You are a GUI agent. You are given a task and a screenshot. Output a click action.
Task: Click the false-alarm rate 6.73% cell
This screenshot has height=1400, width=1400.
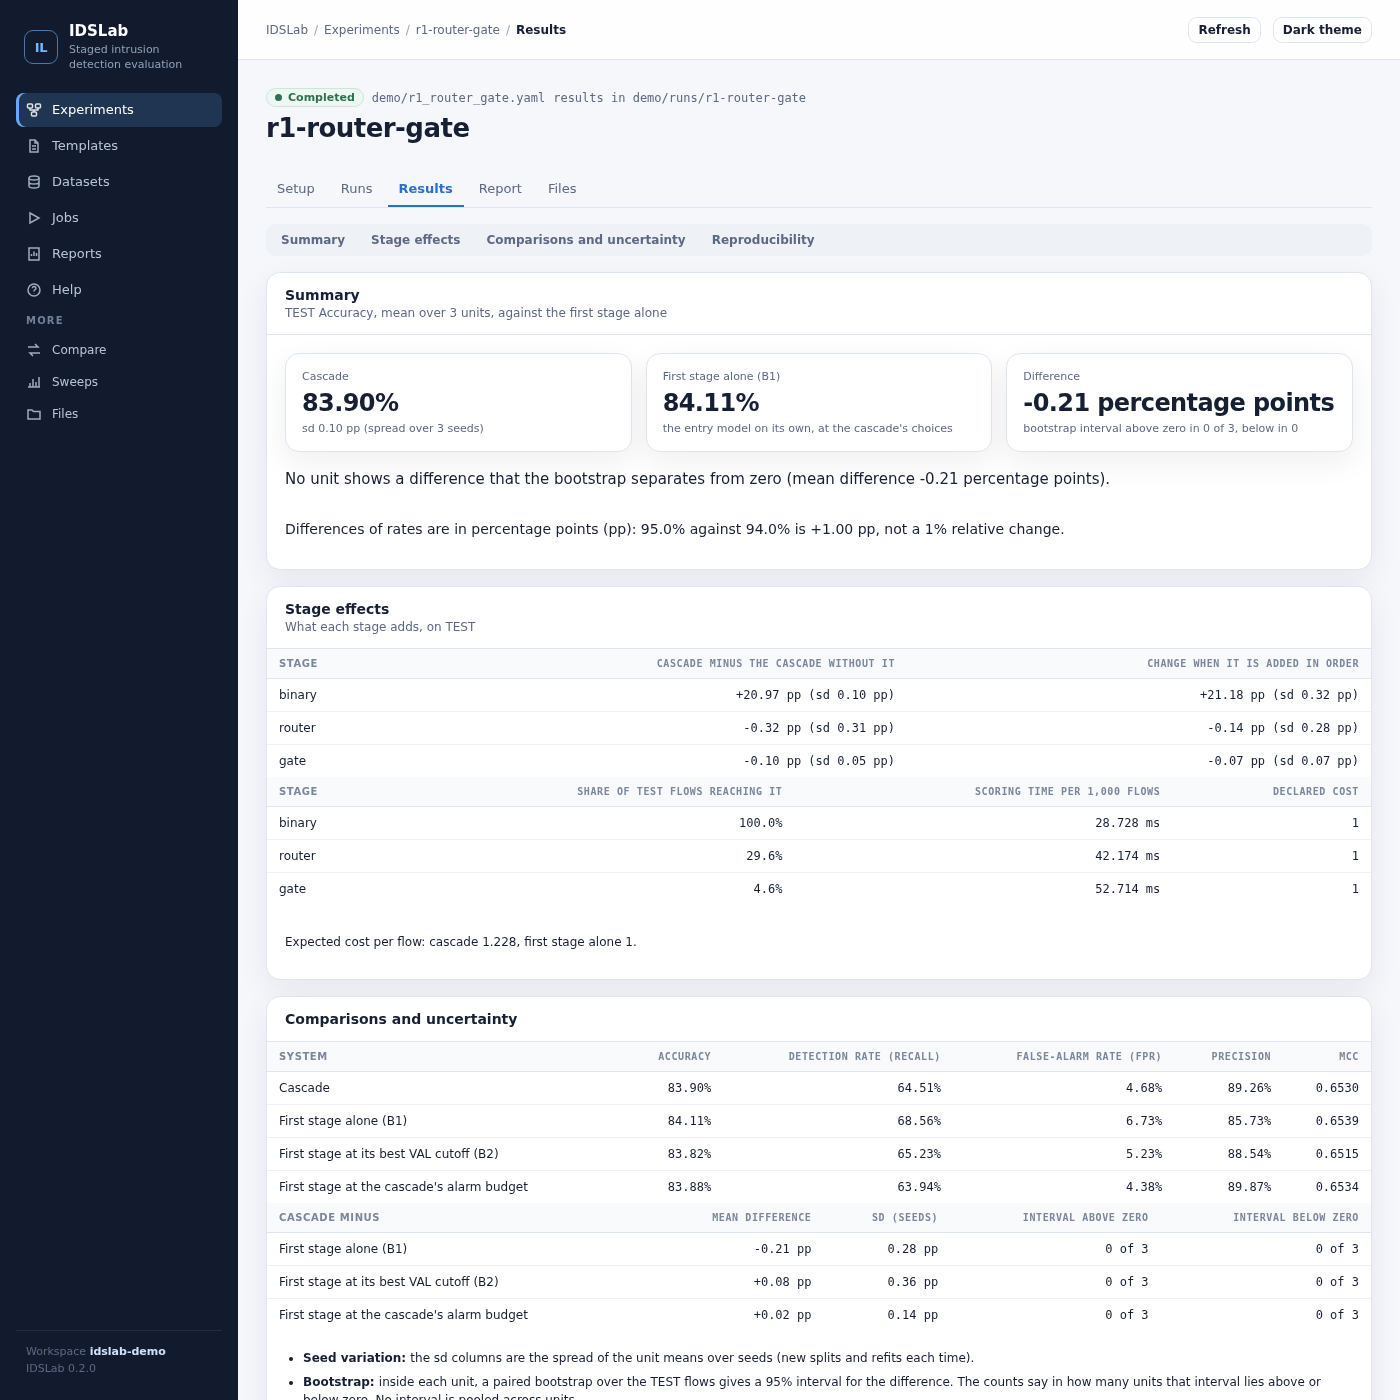click(x=1144, y=1121)
